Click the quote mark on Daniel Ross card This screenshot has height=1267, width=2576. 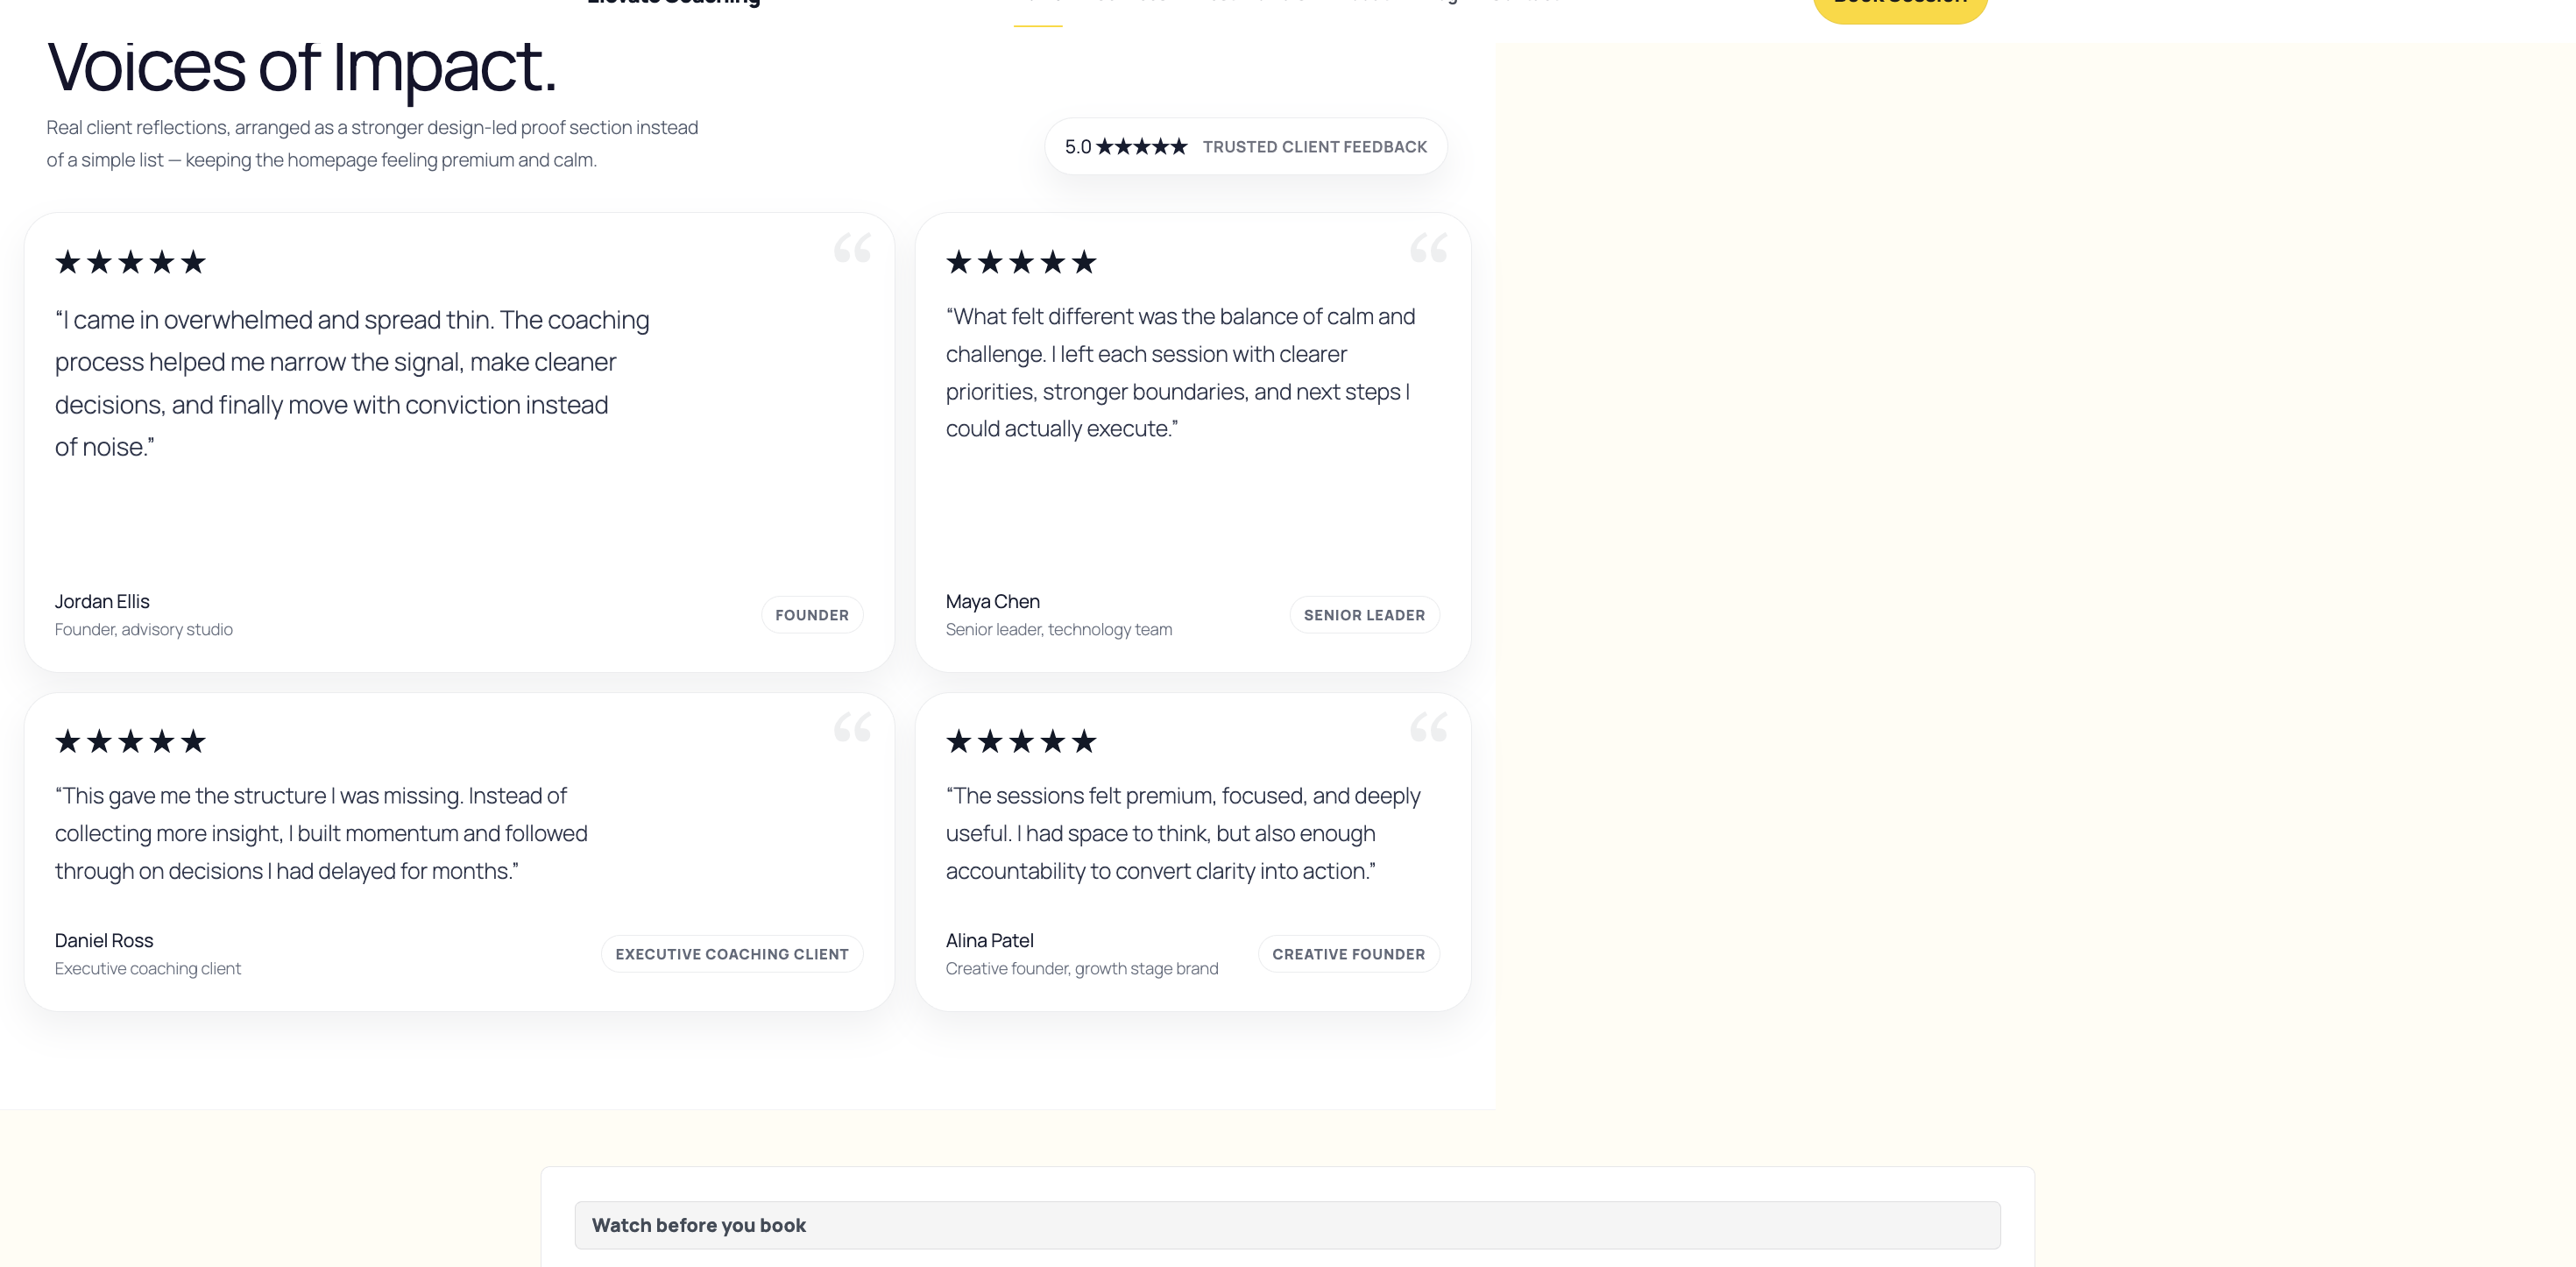[x=852, y=727]
